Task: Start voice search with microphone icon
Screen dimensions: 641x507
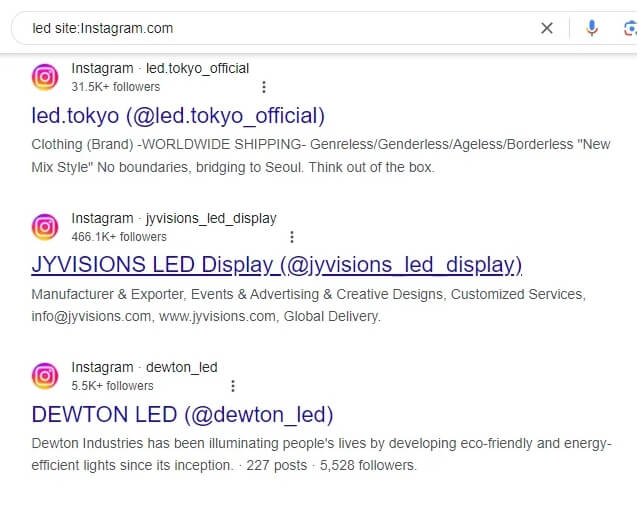Action: 592,28
